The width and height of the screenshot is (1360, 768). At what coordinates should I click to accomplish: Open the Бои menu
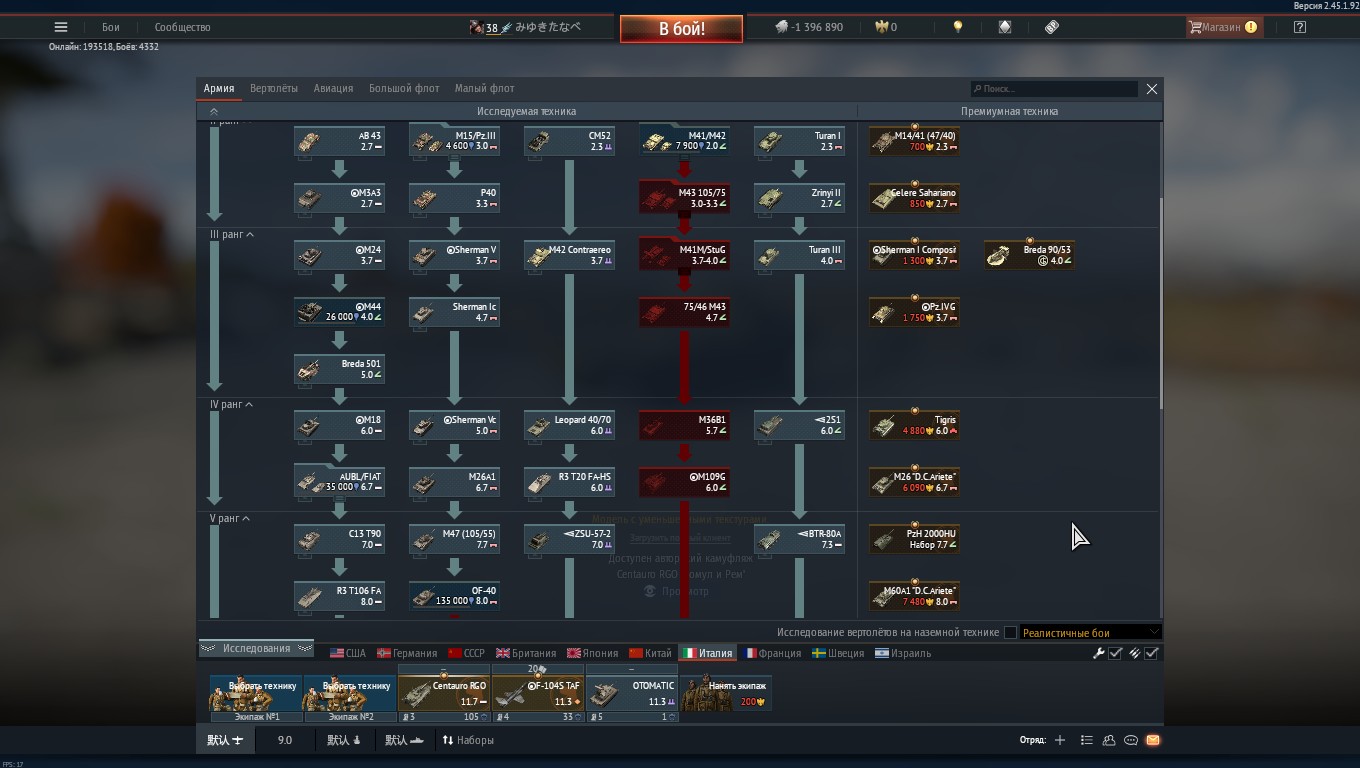[111, 28]
